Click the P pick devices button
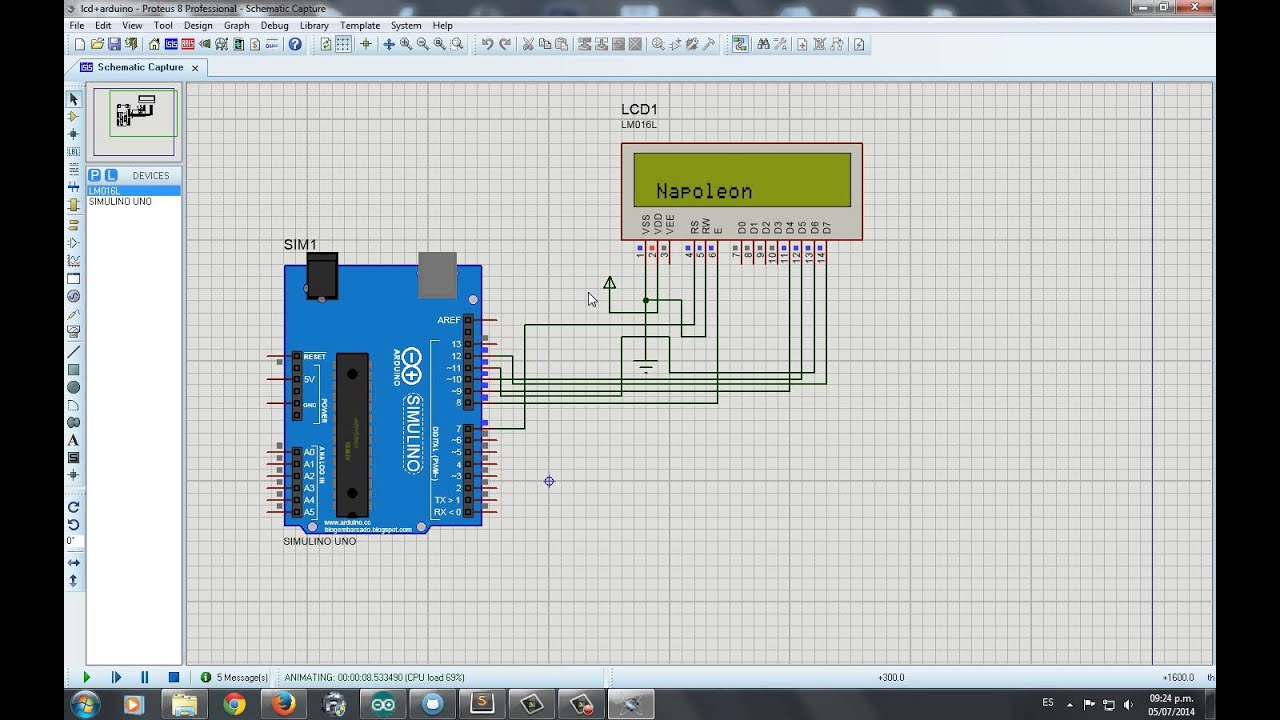Viewport: 1280px width, 720px height. (x=95, y=175)
